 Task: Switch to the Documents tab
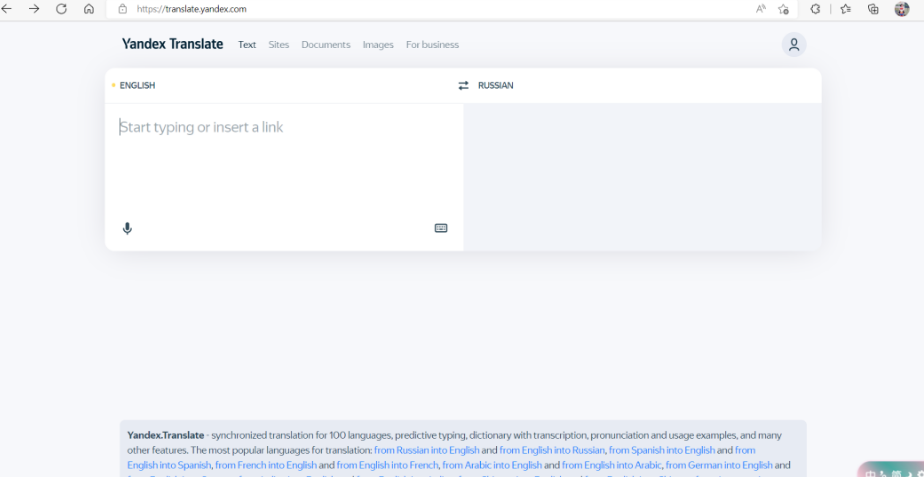click(x=326, y=45)
